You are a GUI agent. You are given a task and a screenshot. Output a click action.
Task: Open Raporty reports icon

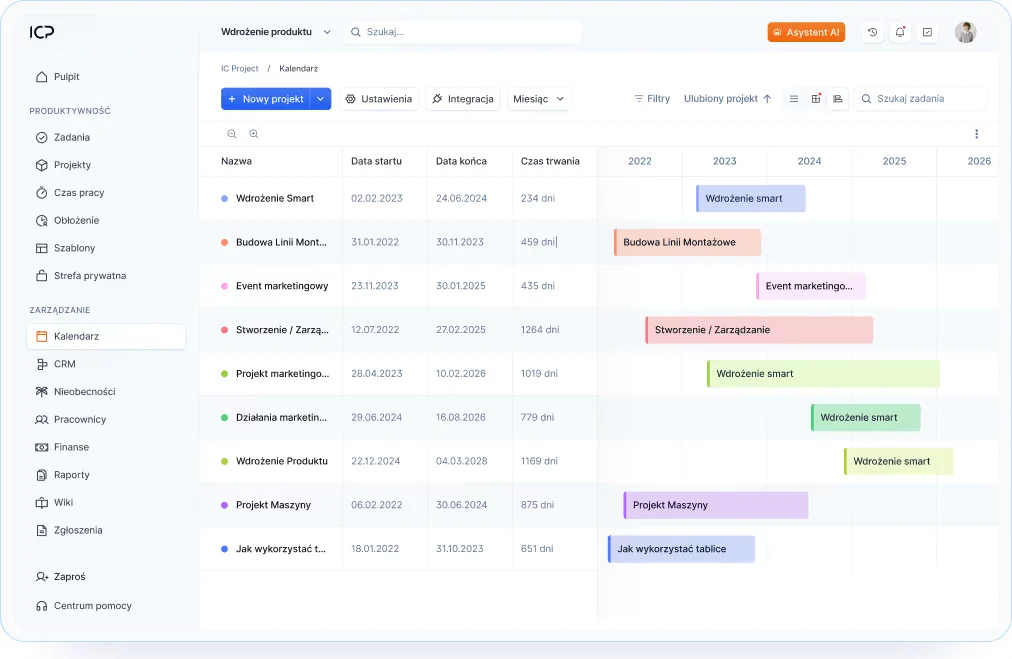(42, 475)
